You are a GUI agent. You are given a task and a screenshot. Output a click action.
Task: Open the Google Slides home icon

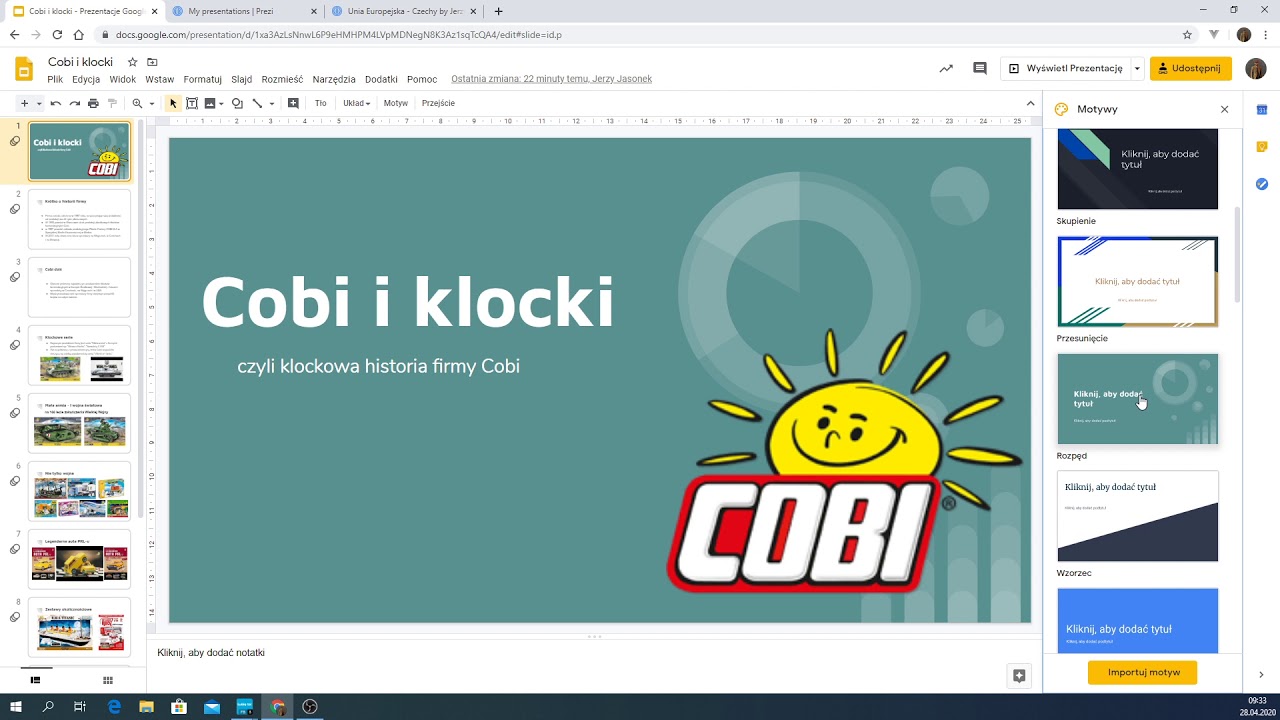pos(24,69)
